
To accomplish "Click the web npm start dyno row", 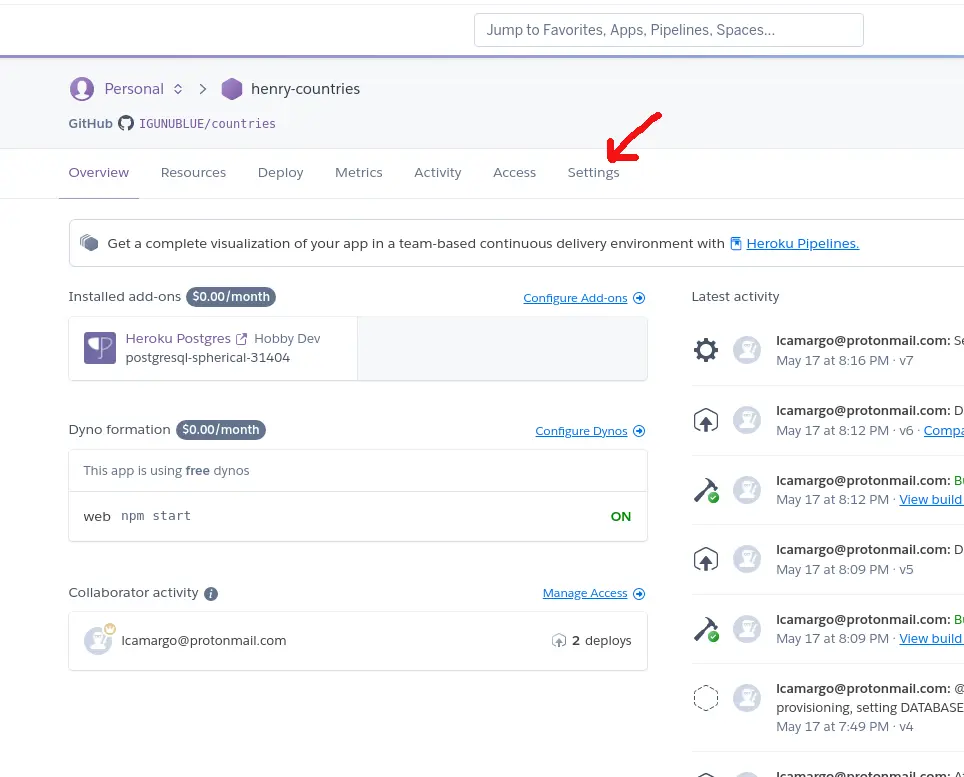I will pos(358,516).
